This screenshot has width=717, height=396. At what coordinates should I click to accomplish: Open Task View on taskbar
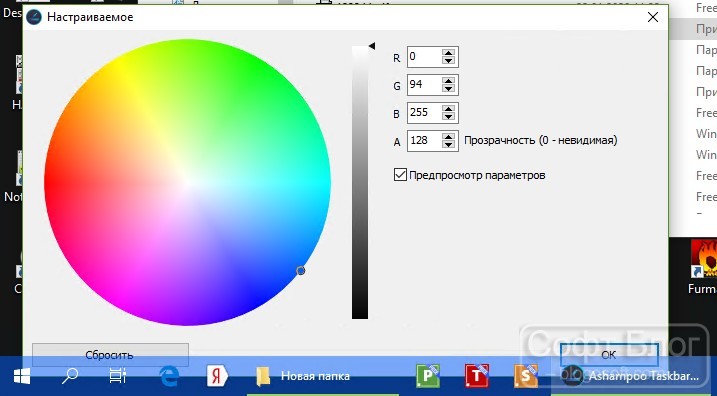coord(118,376)
